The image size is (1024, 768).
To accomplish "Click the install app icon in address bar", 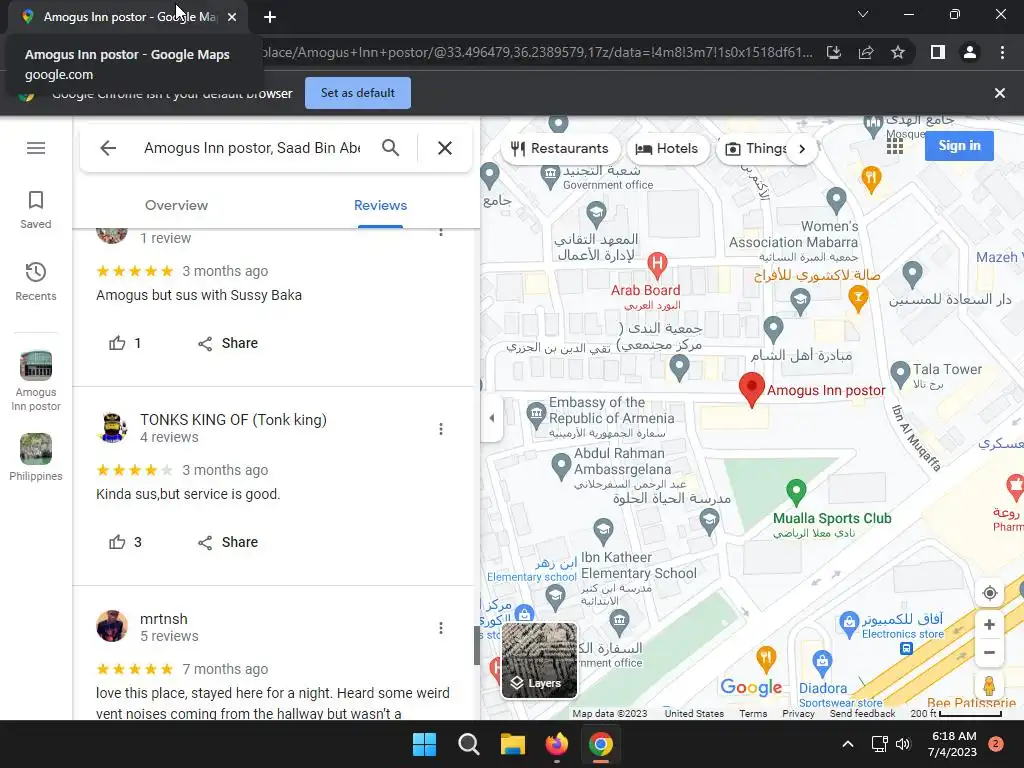I will [x=834, y=52].
